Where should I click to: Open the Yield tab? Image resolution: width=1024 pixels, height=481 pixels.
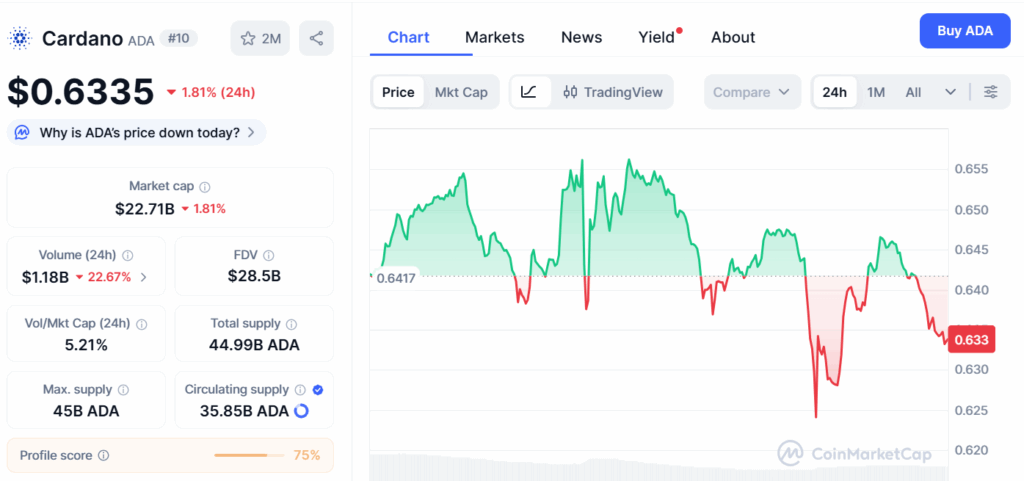pos(656,37)
